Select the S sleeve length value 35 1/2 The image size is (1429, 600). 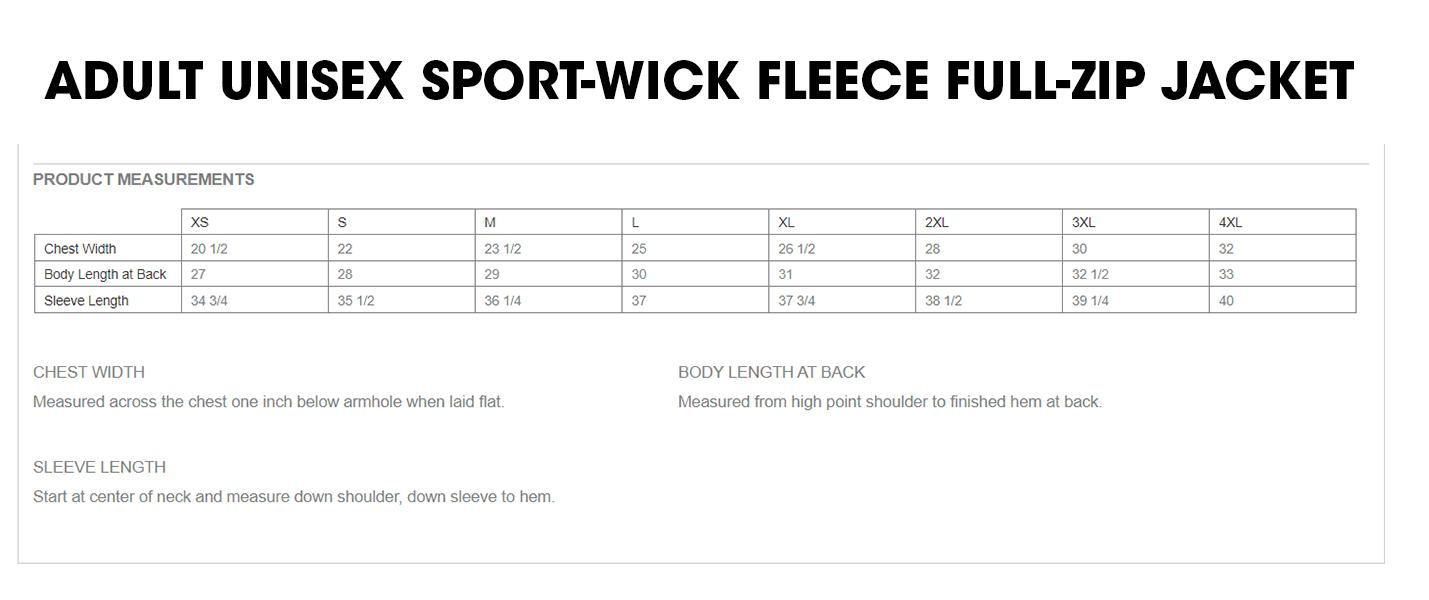pos(355,301)
